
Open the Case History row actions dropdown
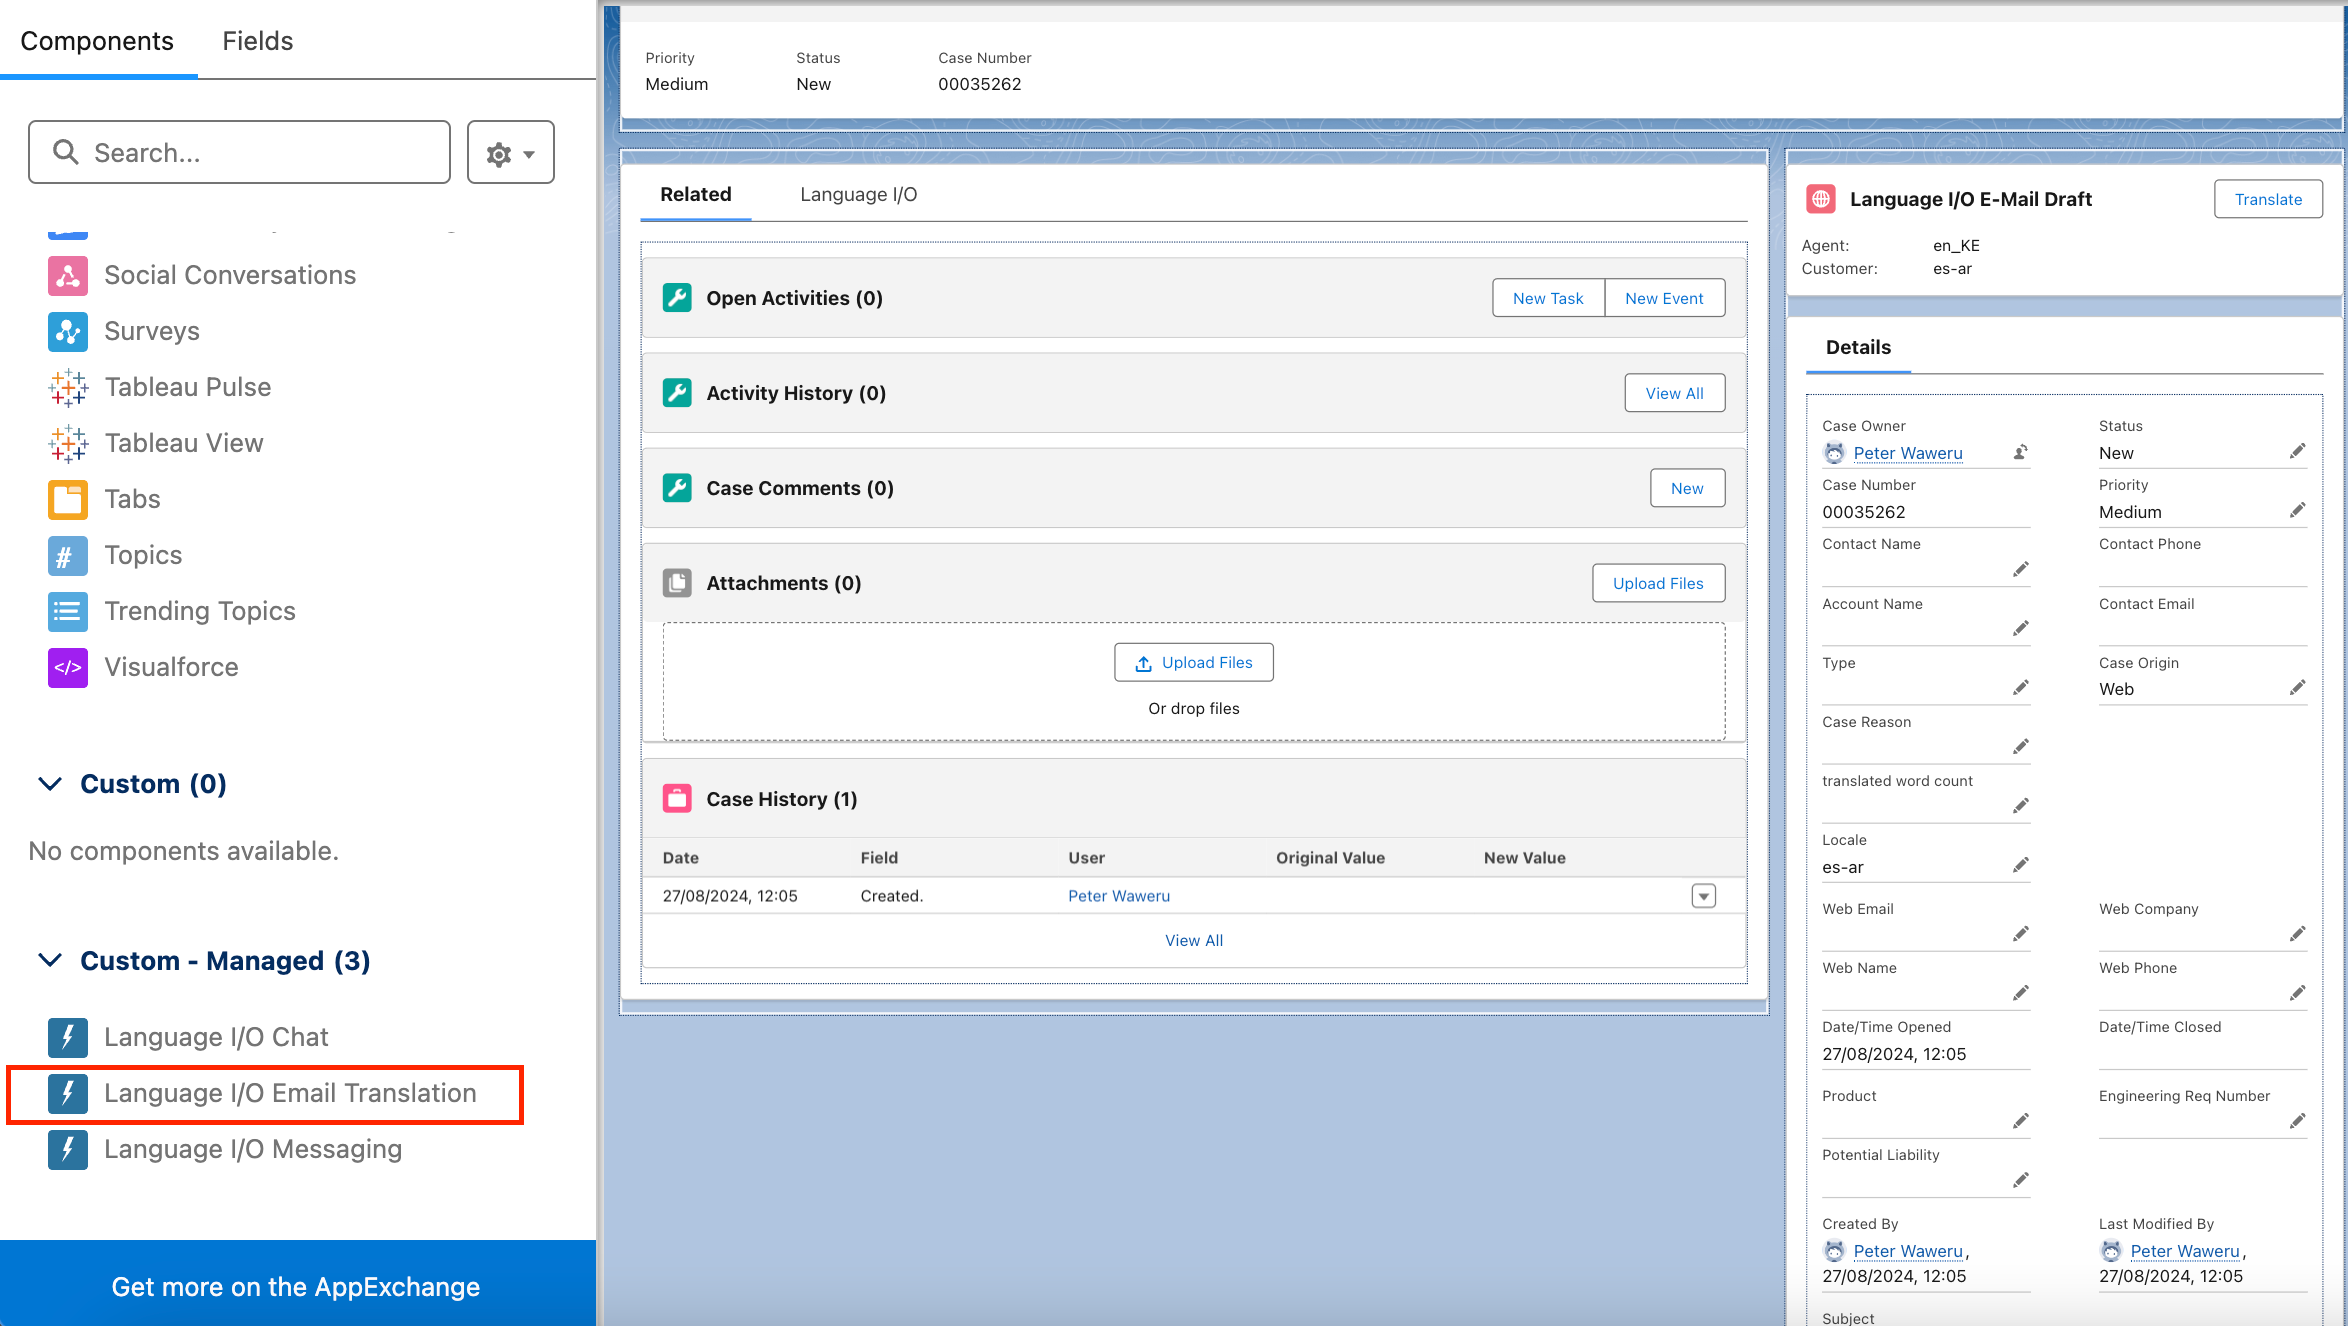[1704, 896]
